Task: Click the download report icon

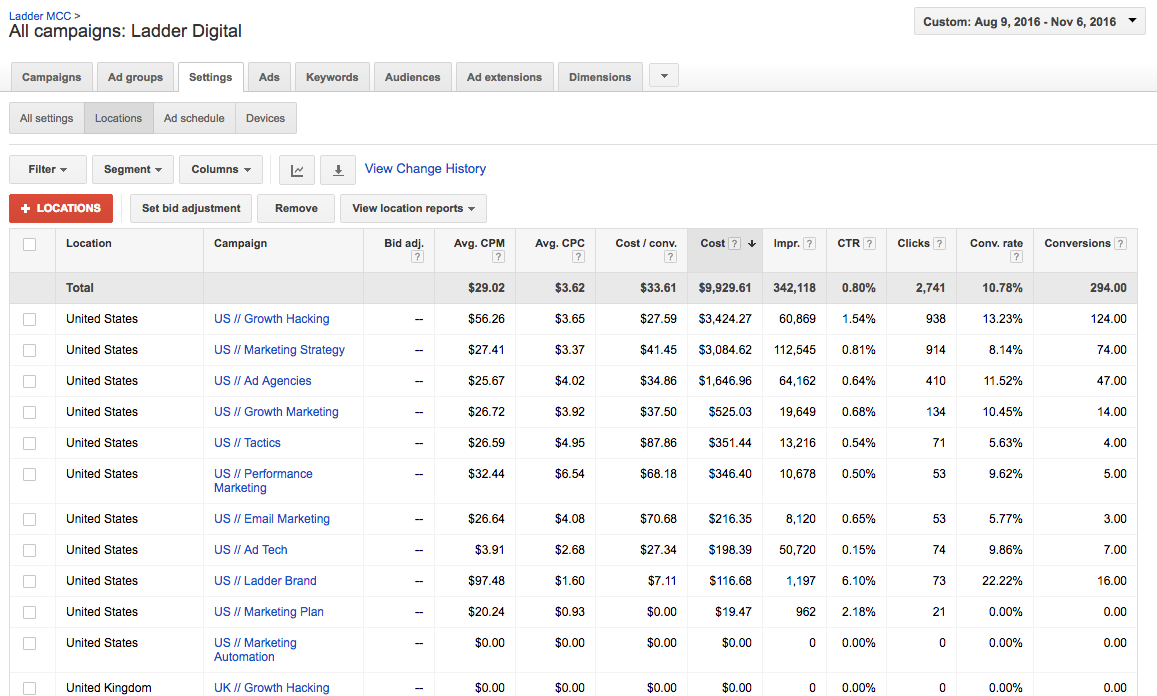Action: [337, 169]
